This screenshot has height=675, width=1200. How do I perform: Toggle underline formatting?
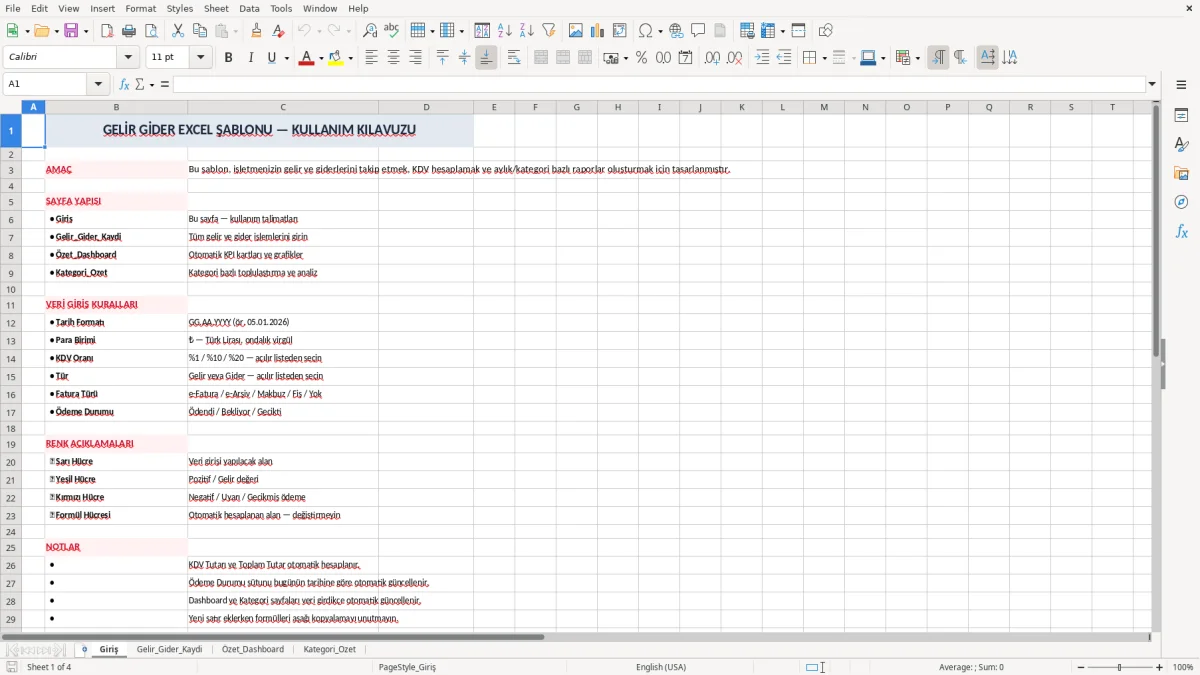tap(271, 58)
